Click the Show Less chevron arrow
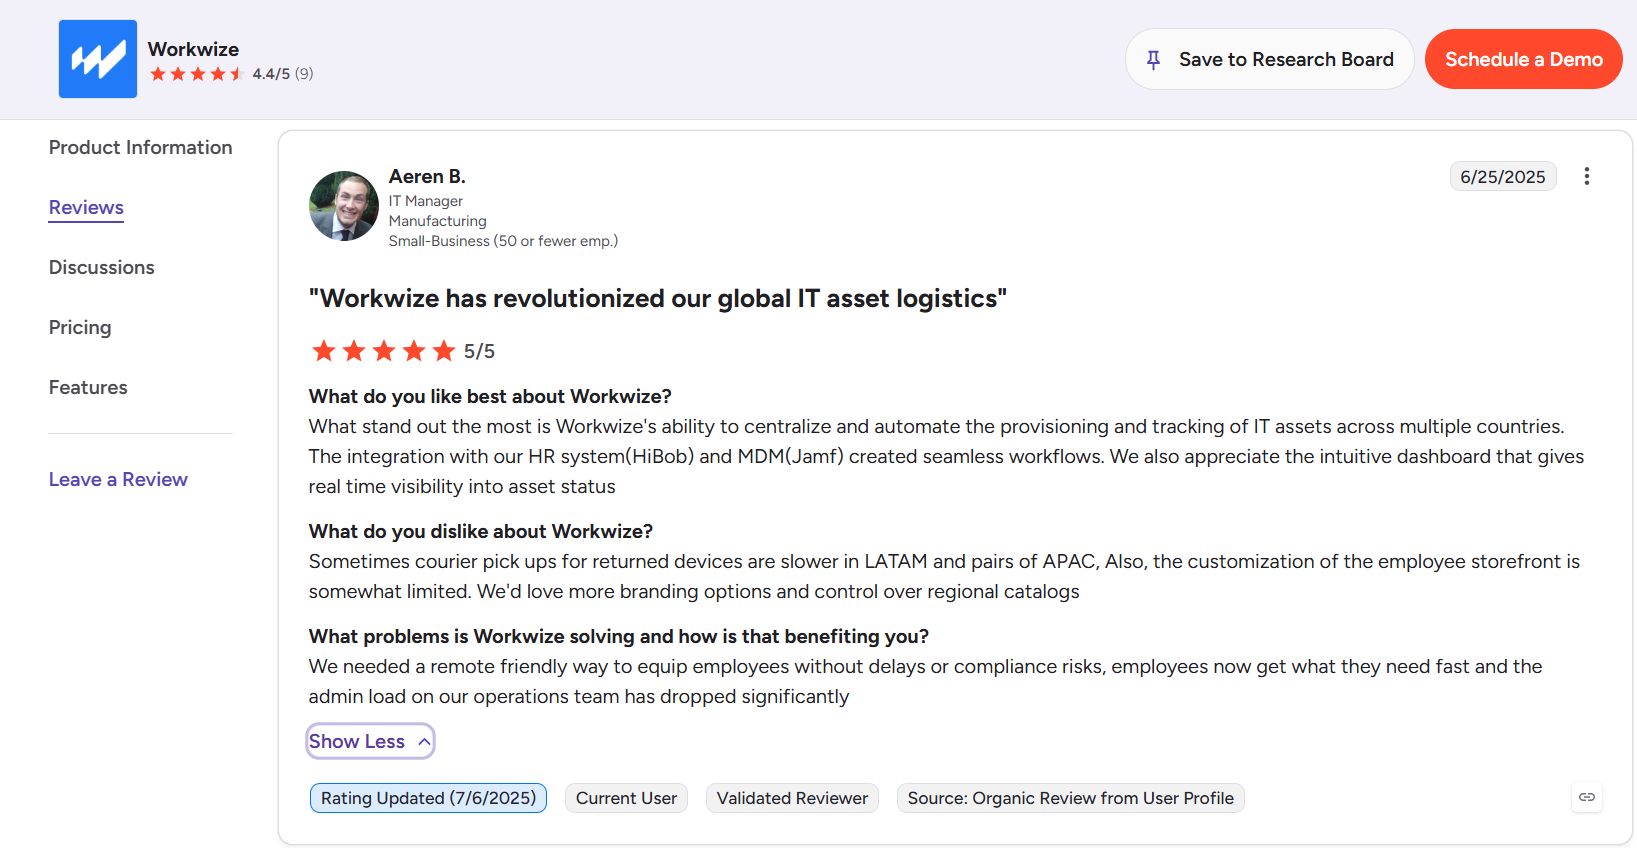The image size is (1637, 848). pyautogui.click(x=424, y=742)
